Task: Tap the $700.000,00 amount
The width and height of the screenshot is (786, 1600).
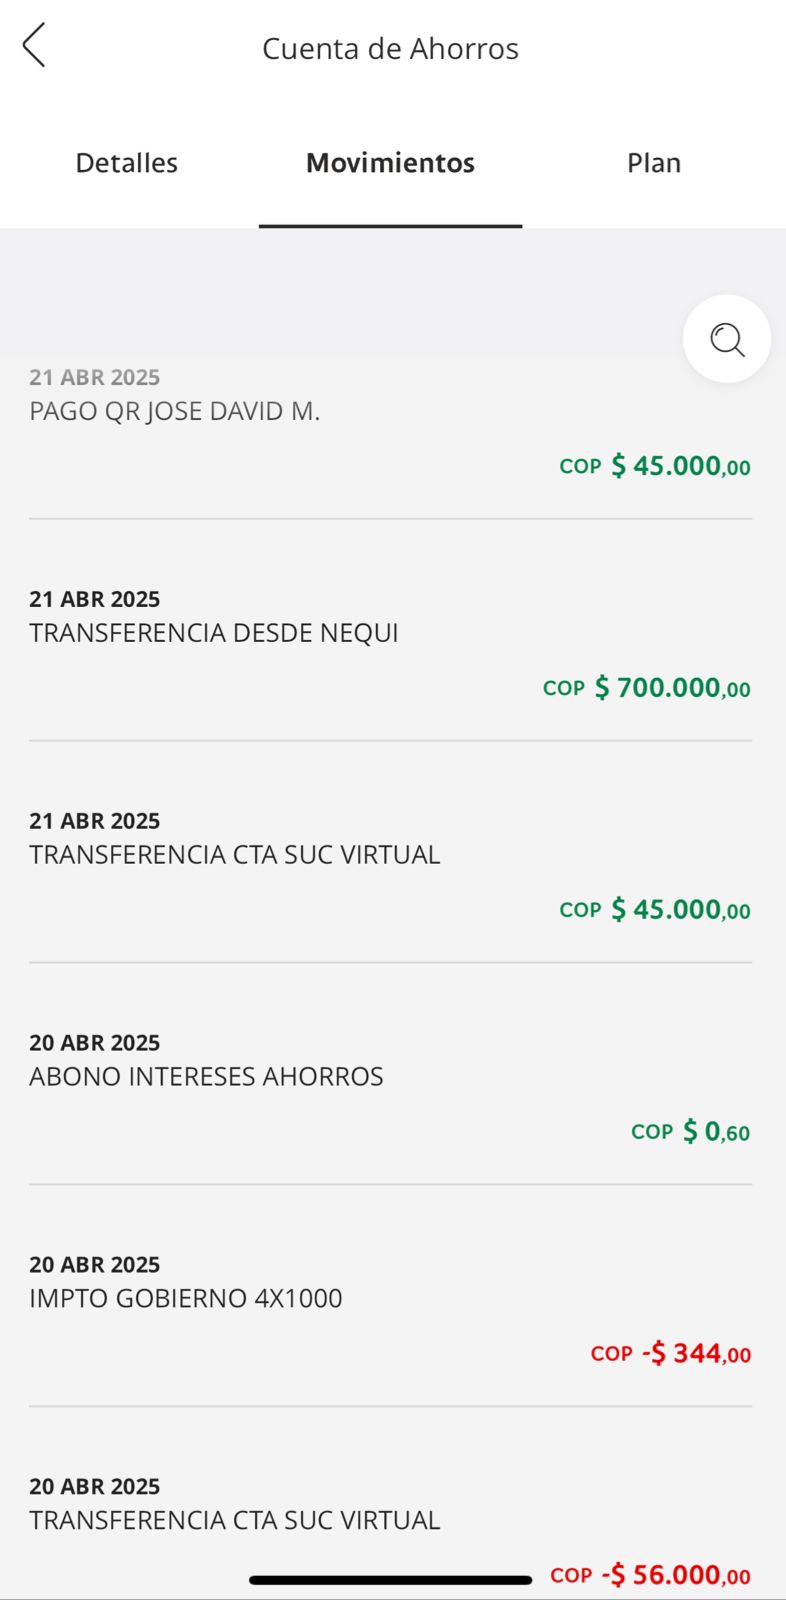Action: tap(672, 688)
